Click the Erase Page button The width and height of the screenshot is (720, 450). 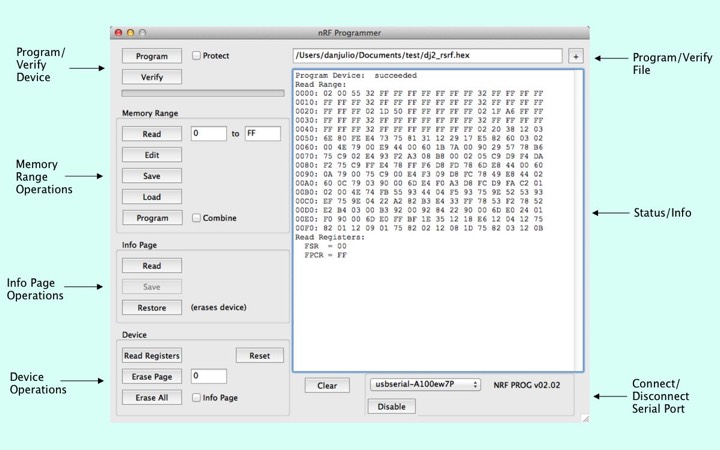152,377
